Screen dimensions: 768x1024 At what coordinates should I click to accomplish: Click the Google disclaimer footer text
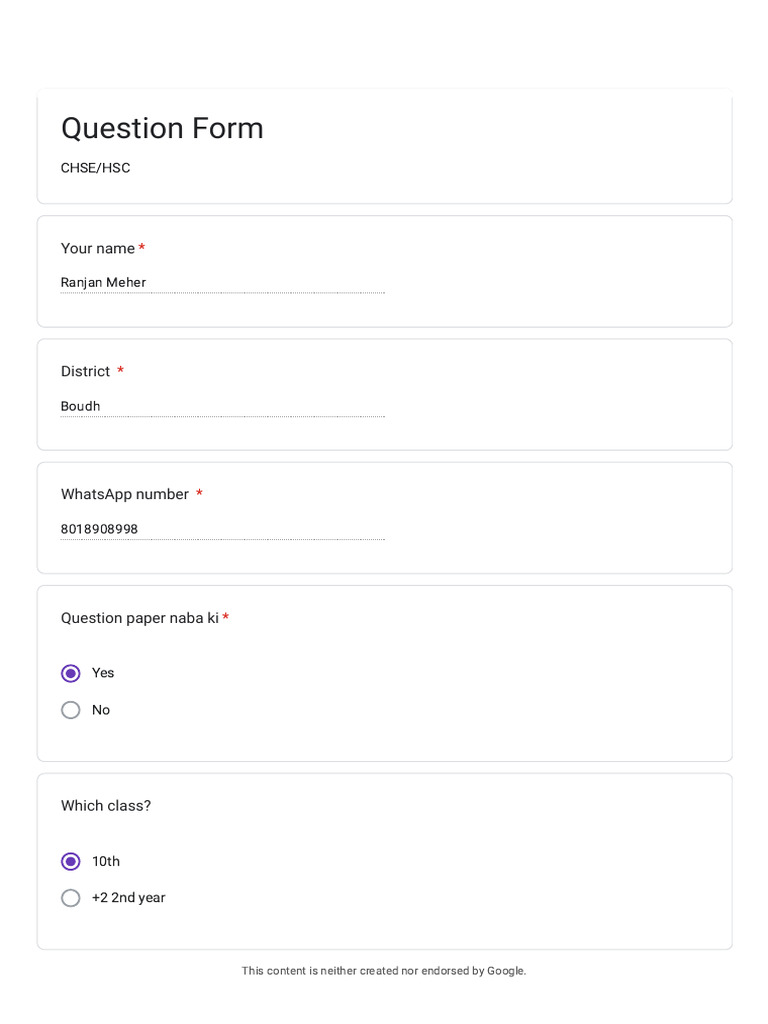[384, 970]
